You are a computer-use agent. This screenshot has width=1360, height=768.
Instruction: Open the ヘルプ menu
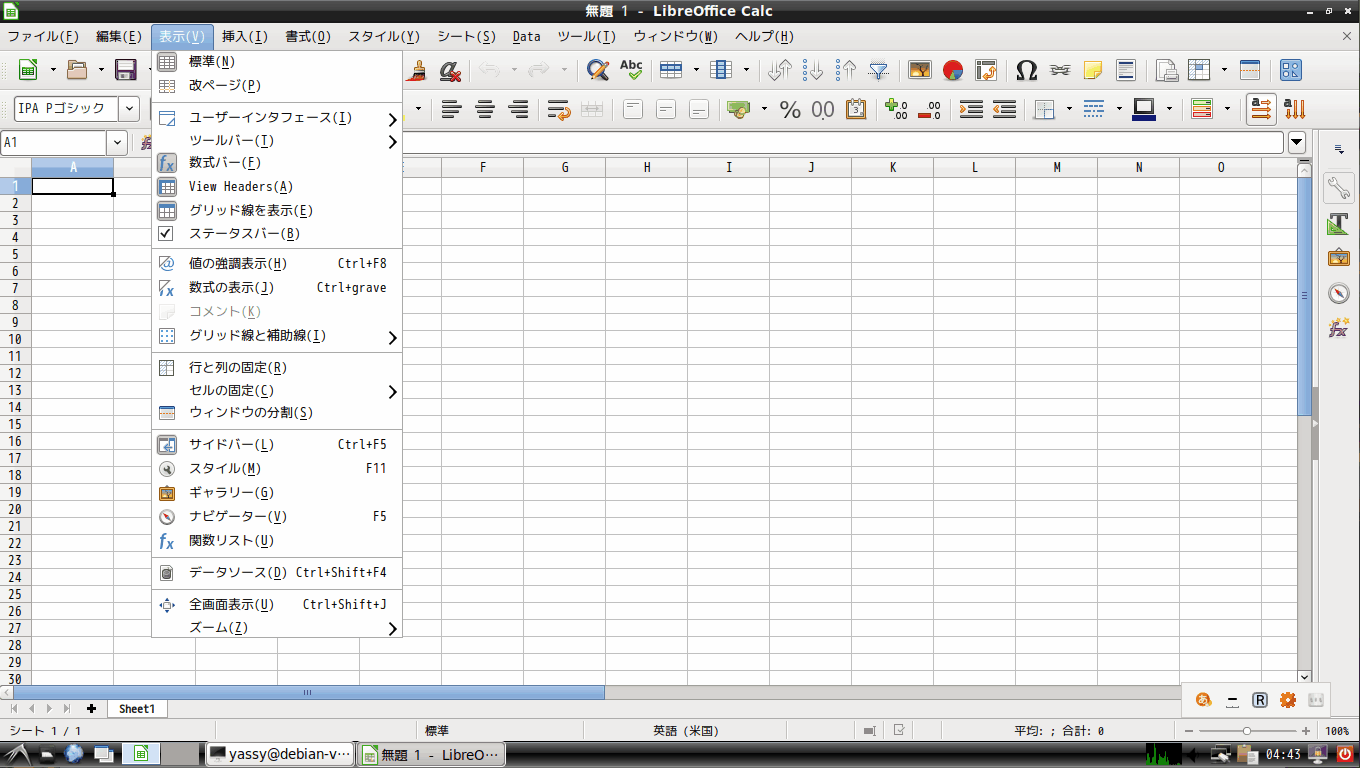[x=764, y=36]
